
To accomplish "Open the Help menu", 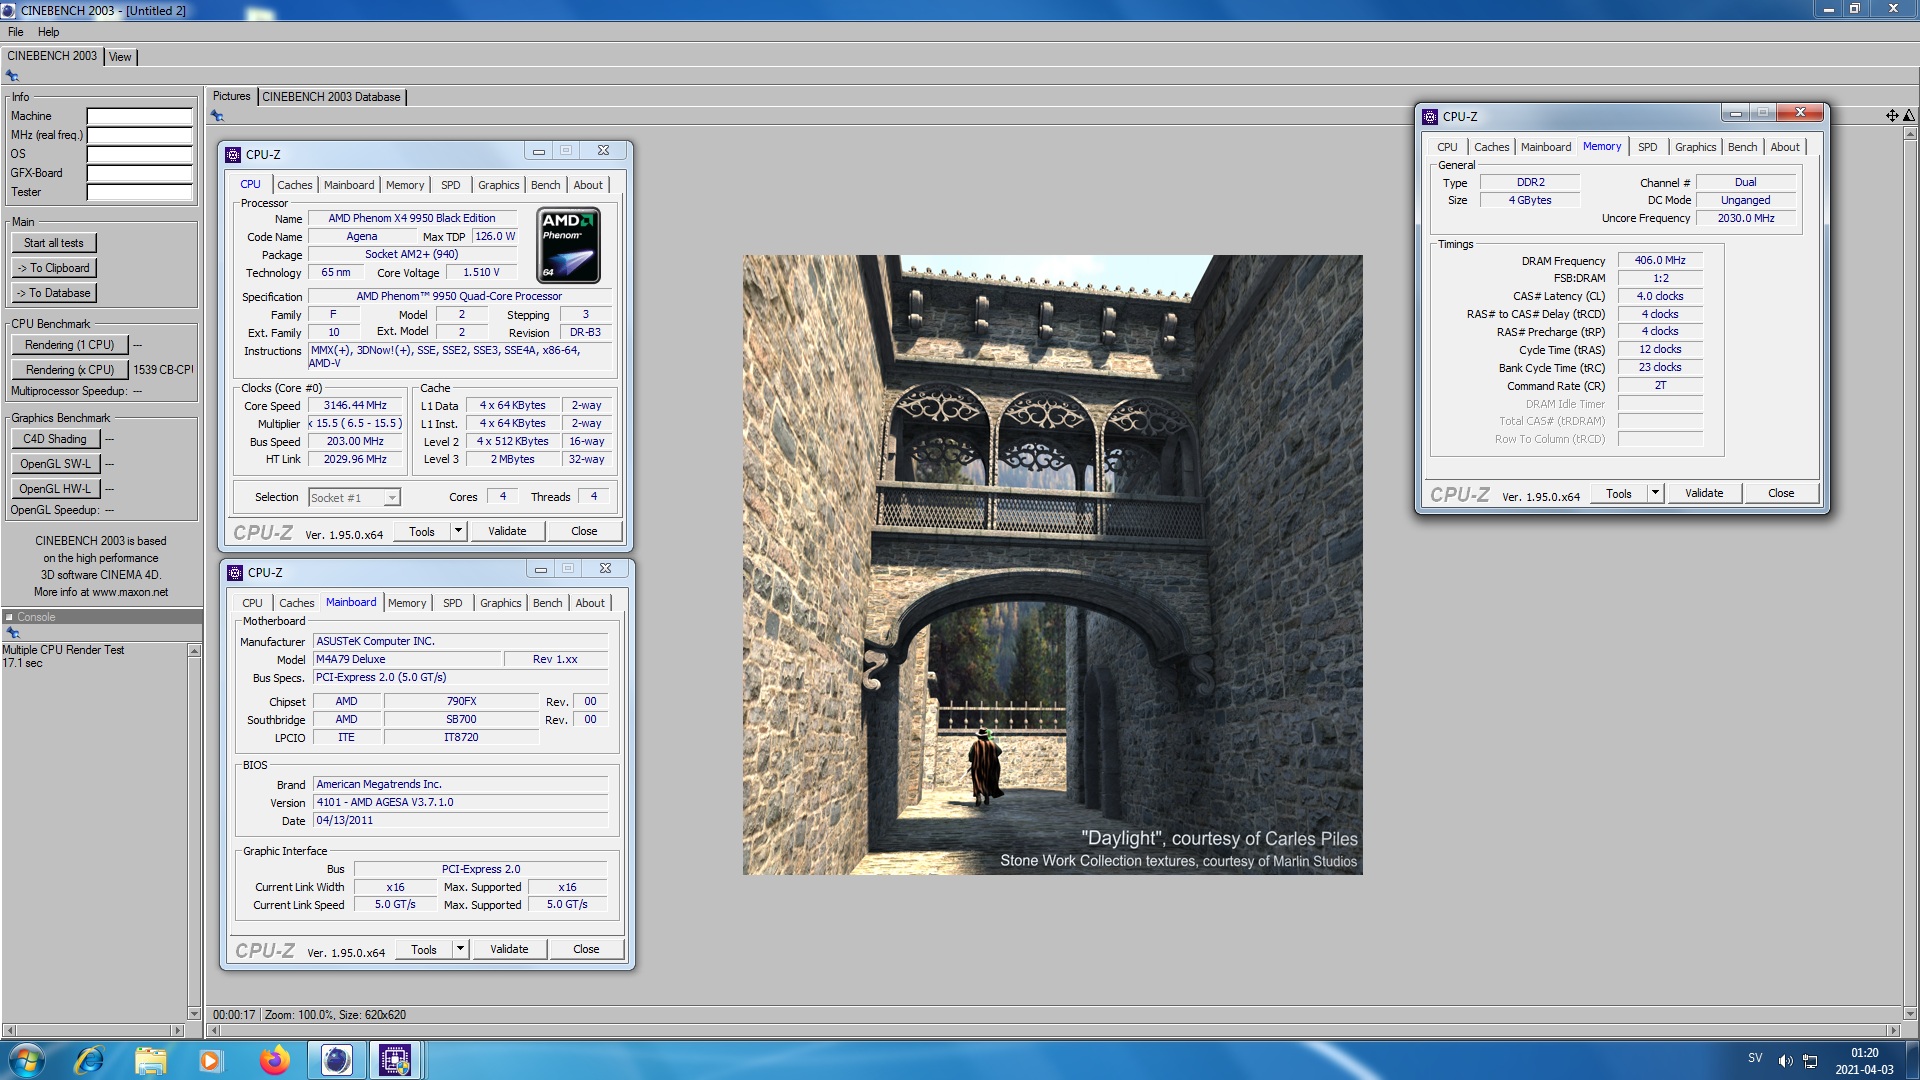I will [x=48, y=32].
